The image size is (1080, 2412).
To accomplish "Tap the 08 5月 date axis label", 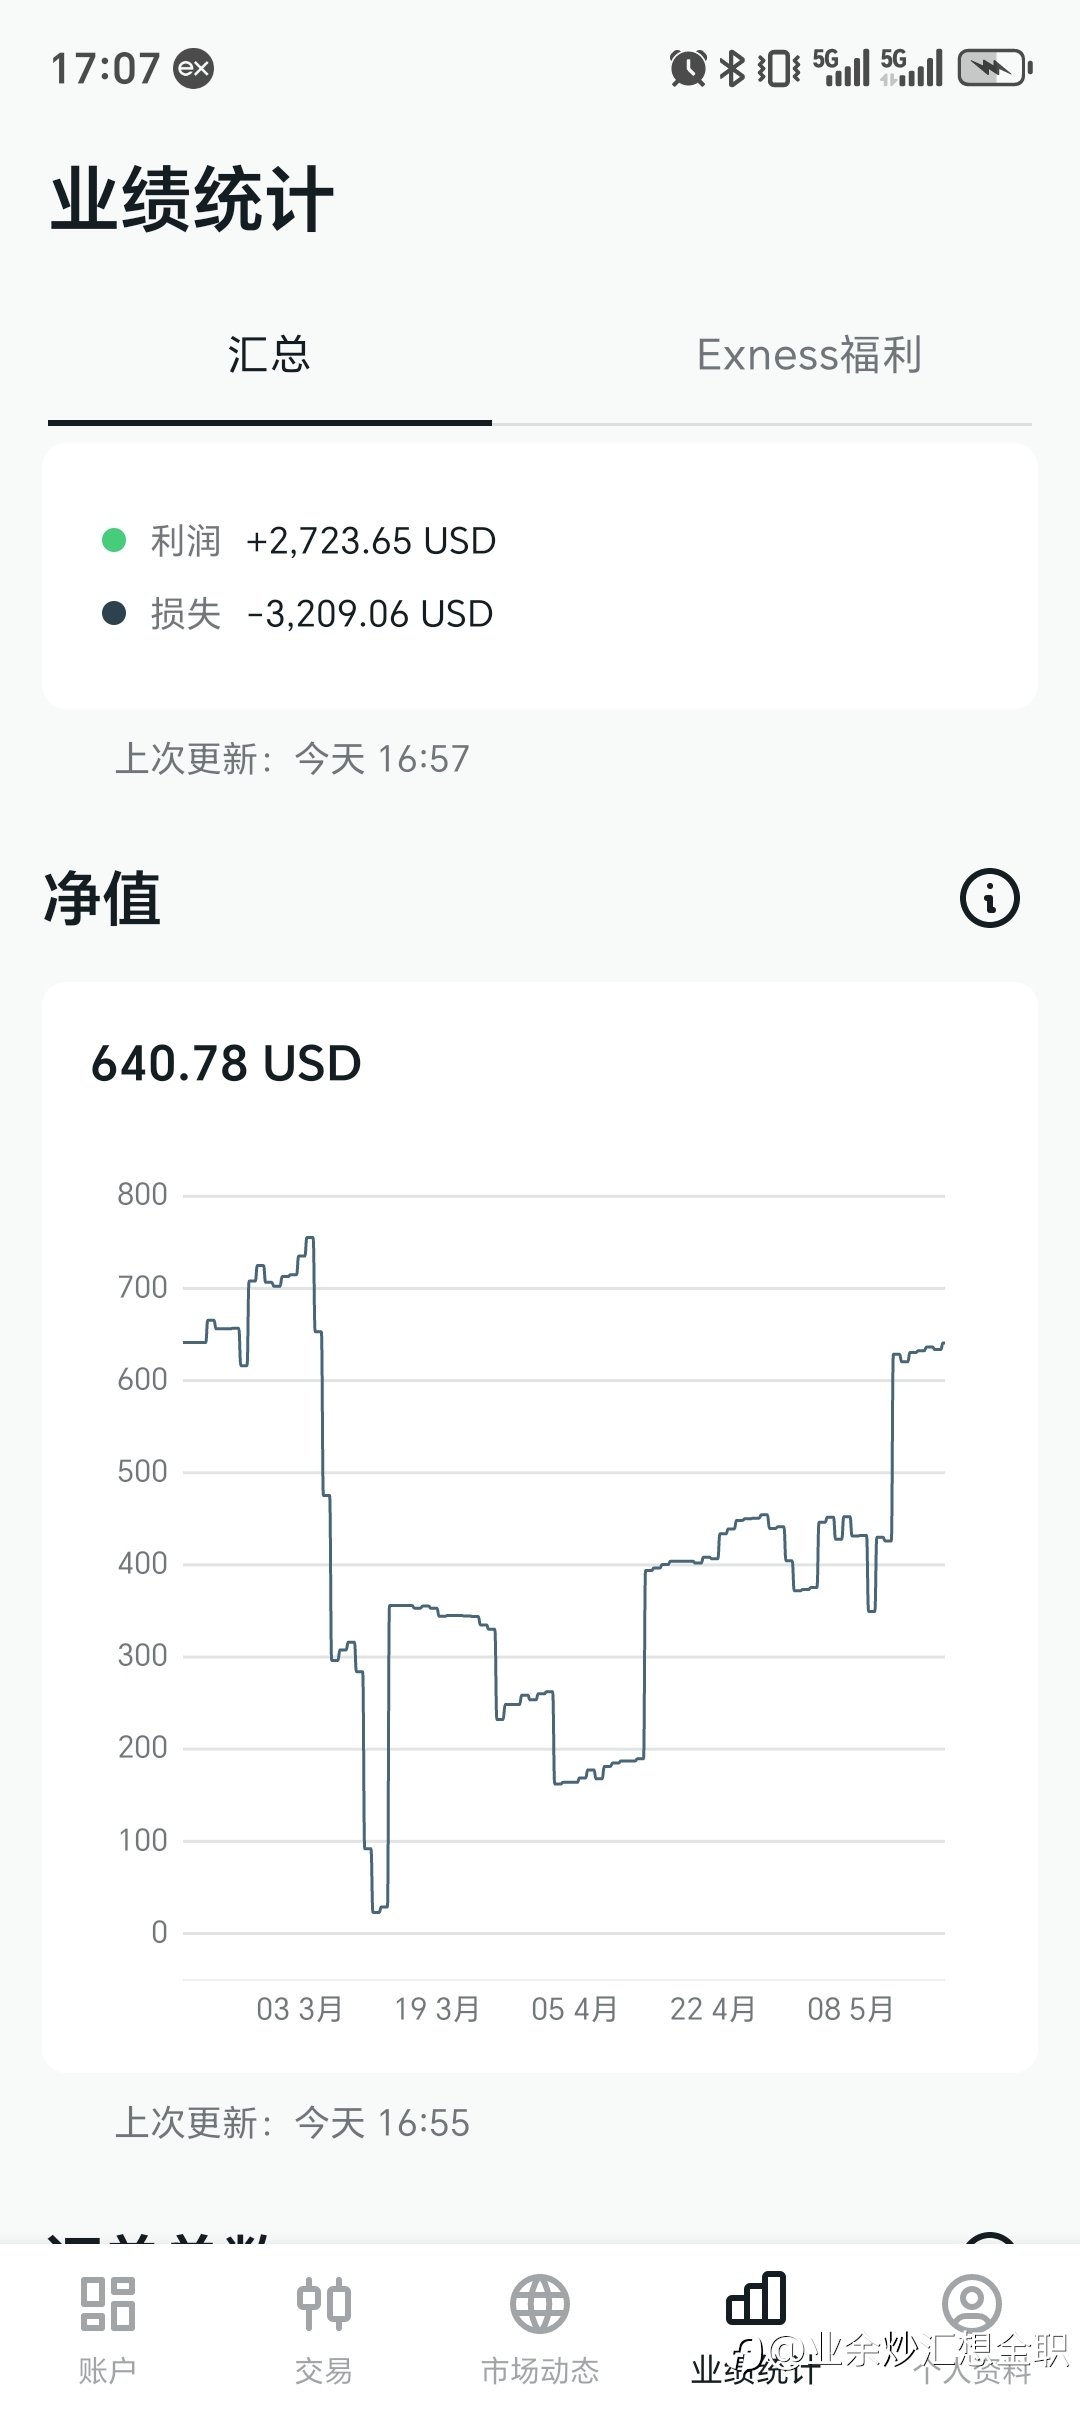I will 850,2009.
